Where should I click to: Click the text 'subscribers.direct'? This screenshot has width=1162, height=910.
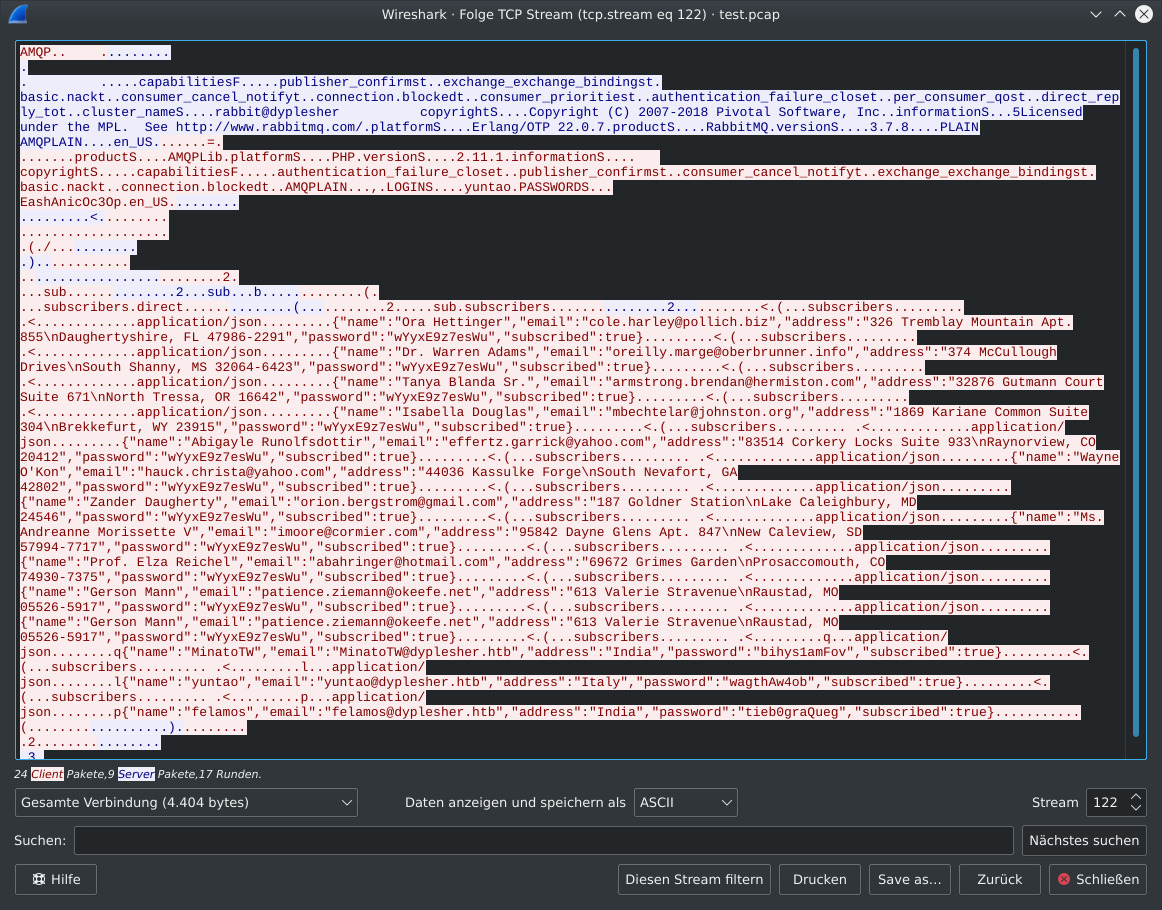coord(113,307)
